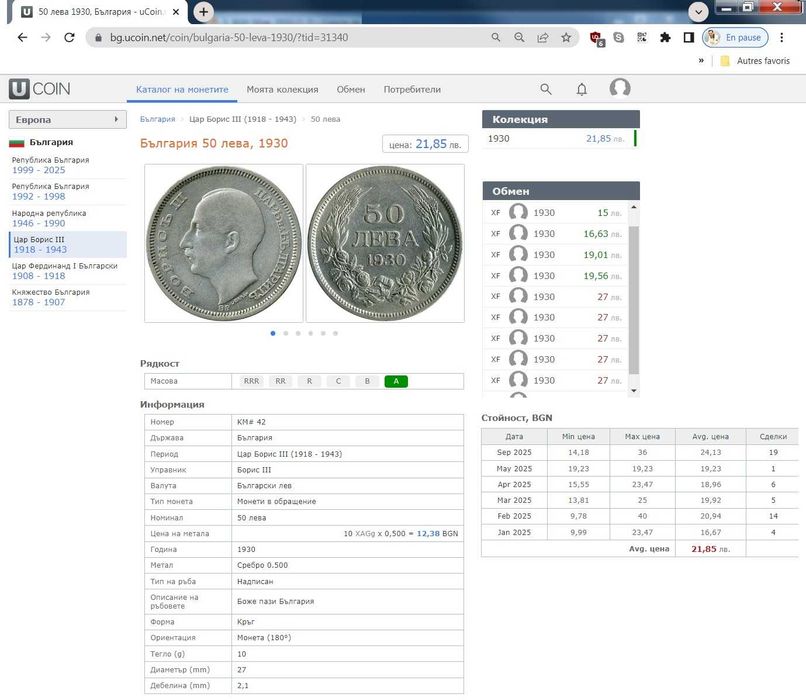806x700 pixels.
Task: Open the QR code extension icon
Action: [642, 38]
